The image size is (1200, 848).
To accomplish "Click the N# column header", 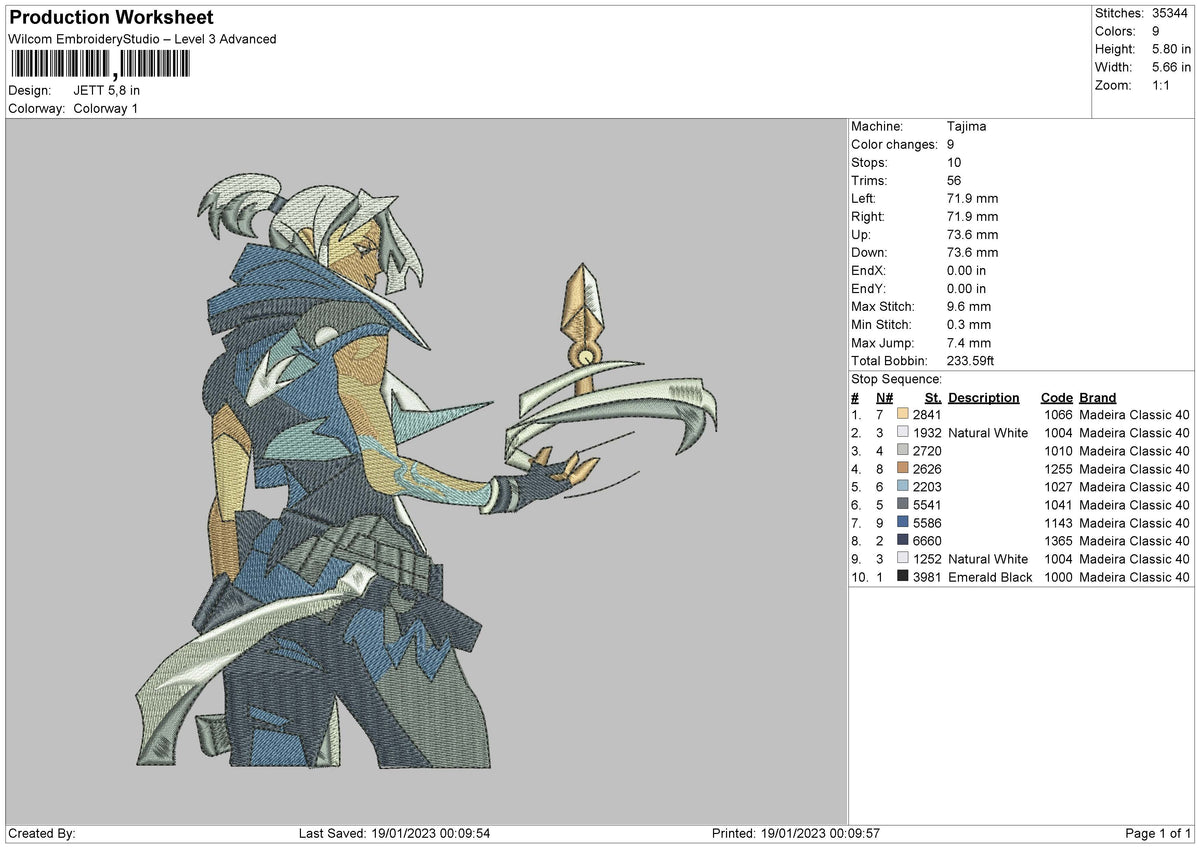I will click(884, 398).
